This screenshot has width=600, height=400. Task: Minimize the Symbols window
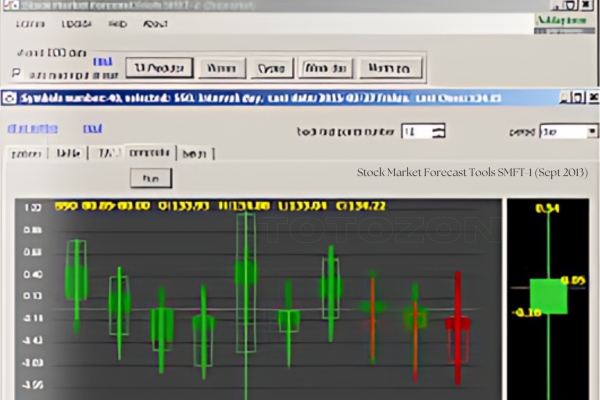point(564,98)
